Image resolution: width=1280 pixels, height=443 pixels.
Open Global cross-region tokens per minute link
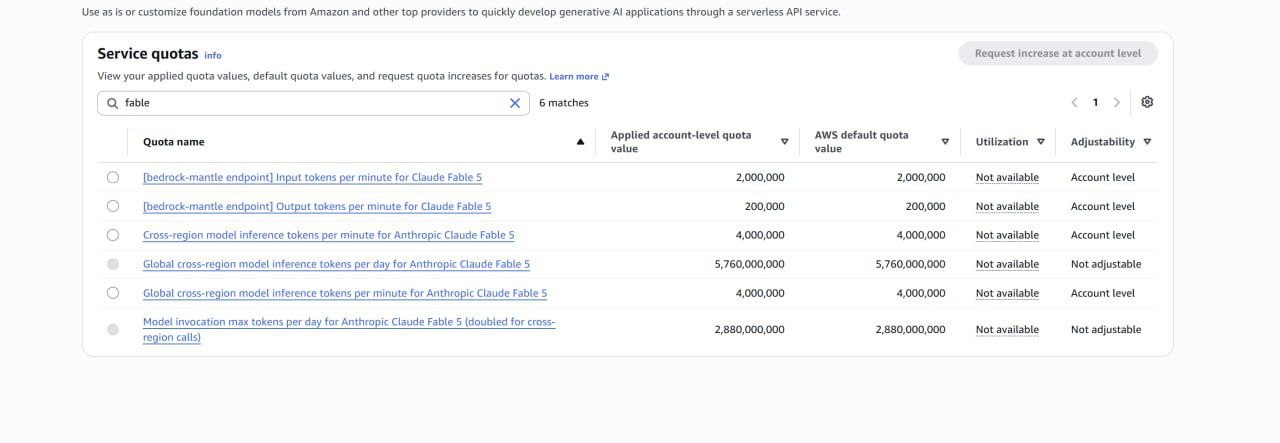click(x=345, y=293)
